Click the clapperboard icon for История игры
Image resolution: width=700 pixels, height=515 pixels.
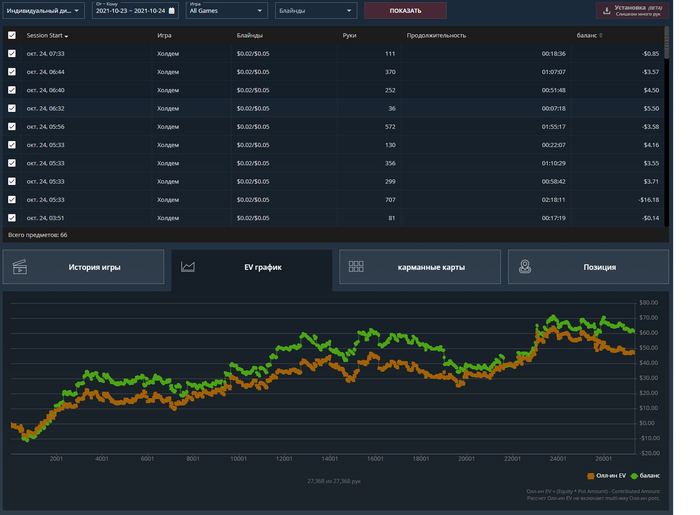click(x=20, y=267)
